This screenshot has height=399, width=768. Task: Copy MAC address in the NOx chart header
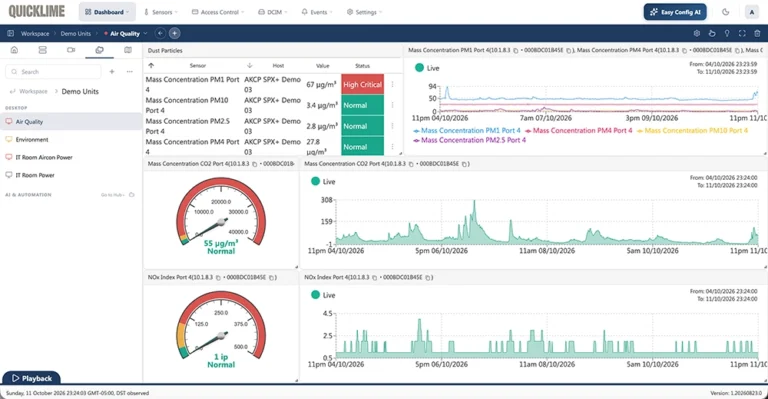427,278
